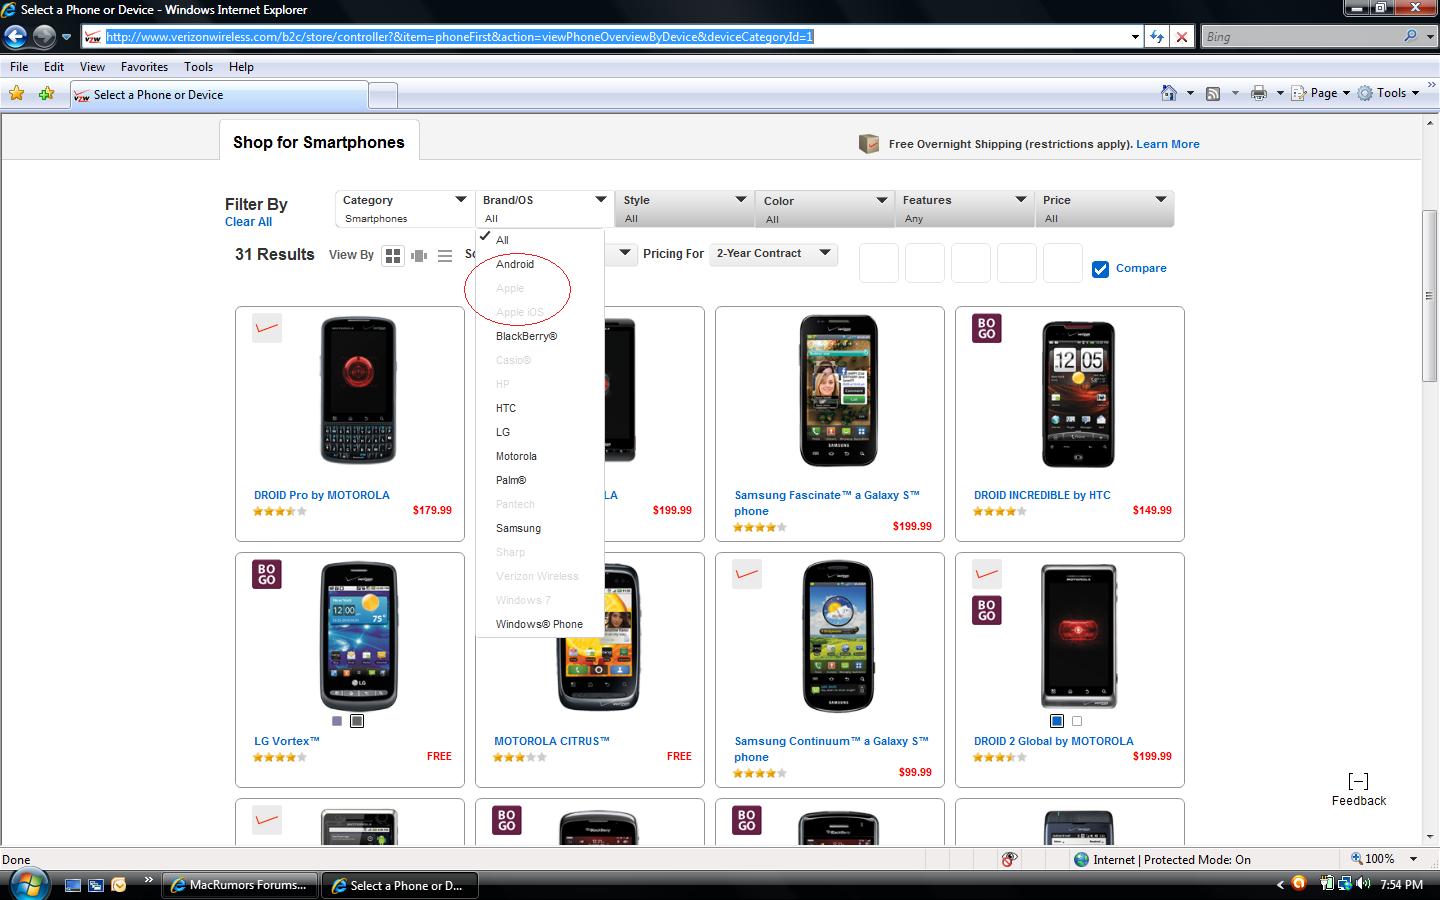Click the browser address bar URL
Screen dimensions: 1440x900
[x=460, y=37]
